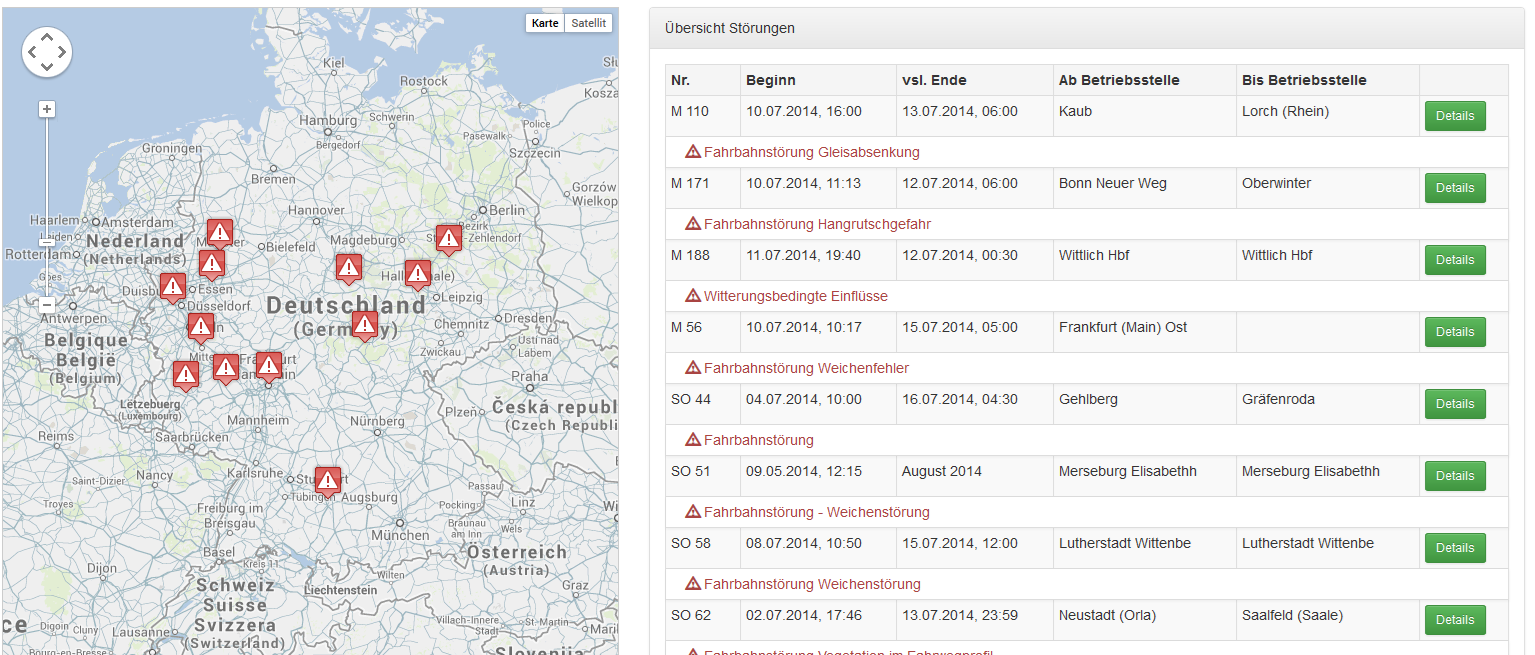Select the Lorch (Rhein) station cell
Viewport: 1535px width, 655px height.
(x=1327, y=116)
